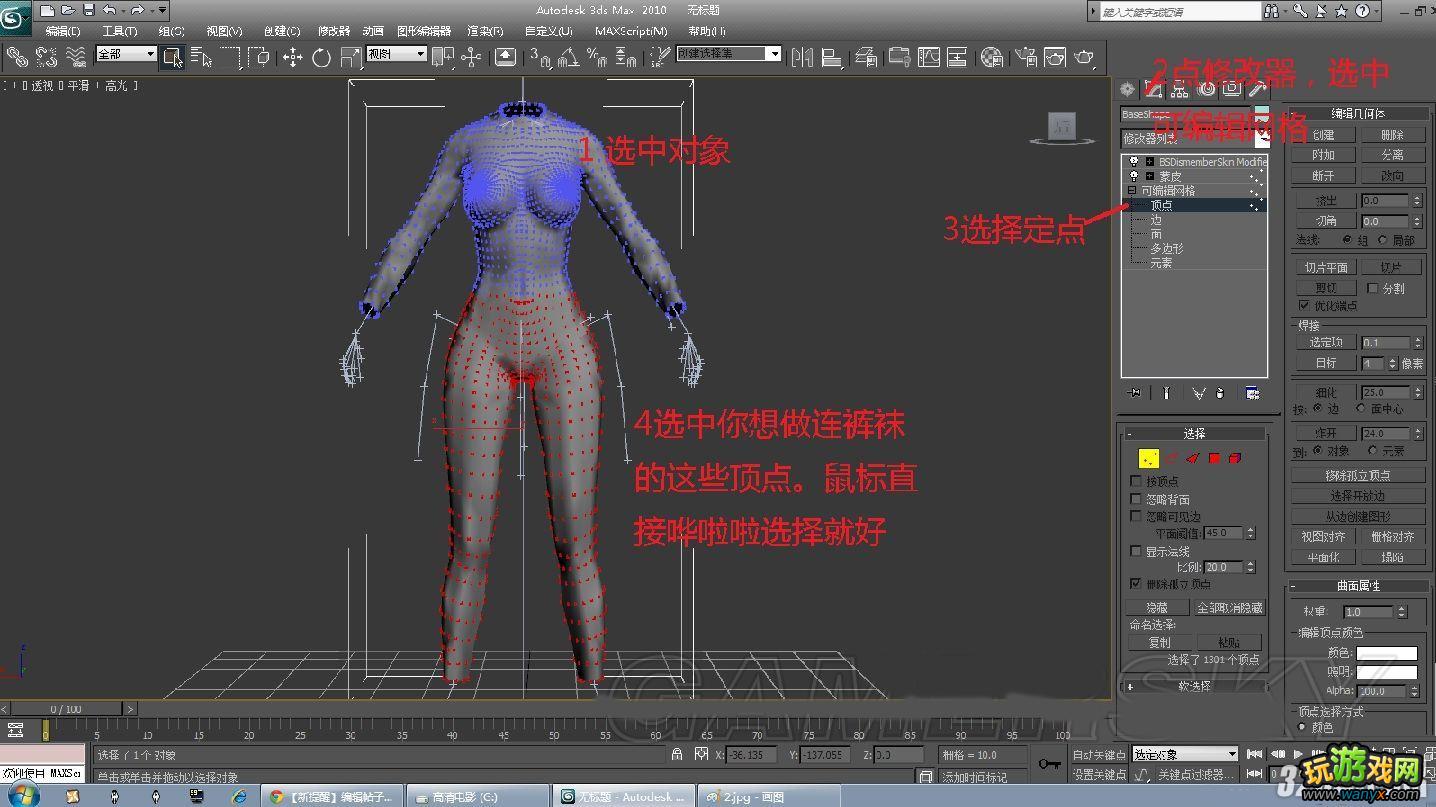This screenshot has height=807, width=1436.
Task: Click the 隐藏 button
Action: pyautogui.click(x=1157, y=607)
